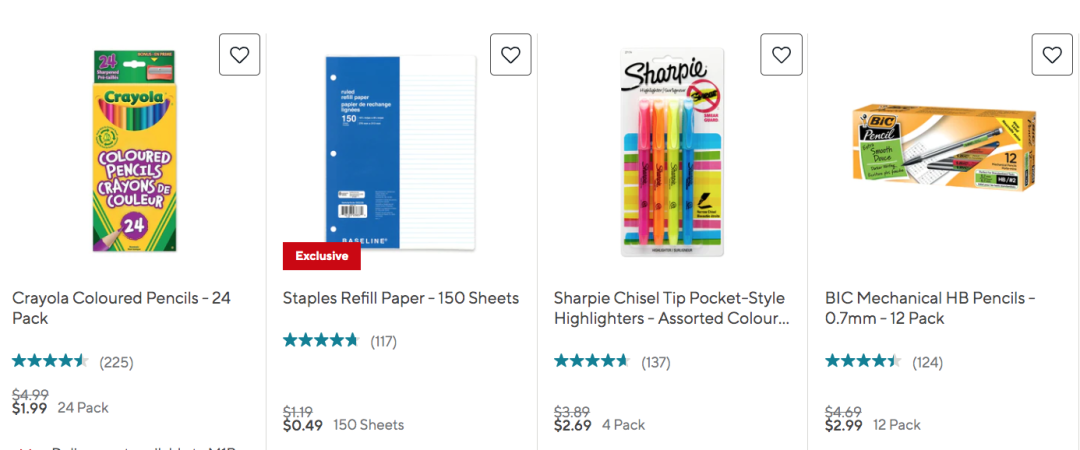Viewport: 1080px width, 450px height.
Task: Select the $0.49 refill paper price
Action: (303, 425)
